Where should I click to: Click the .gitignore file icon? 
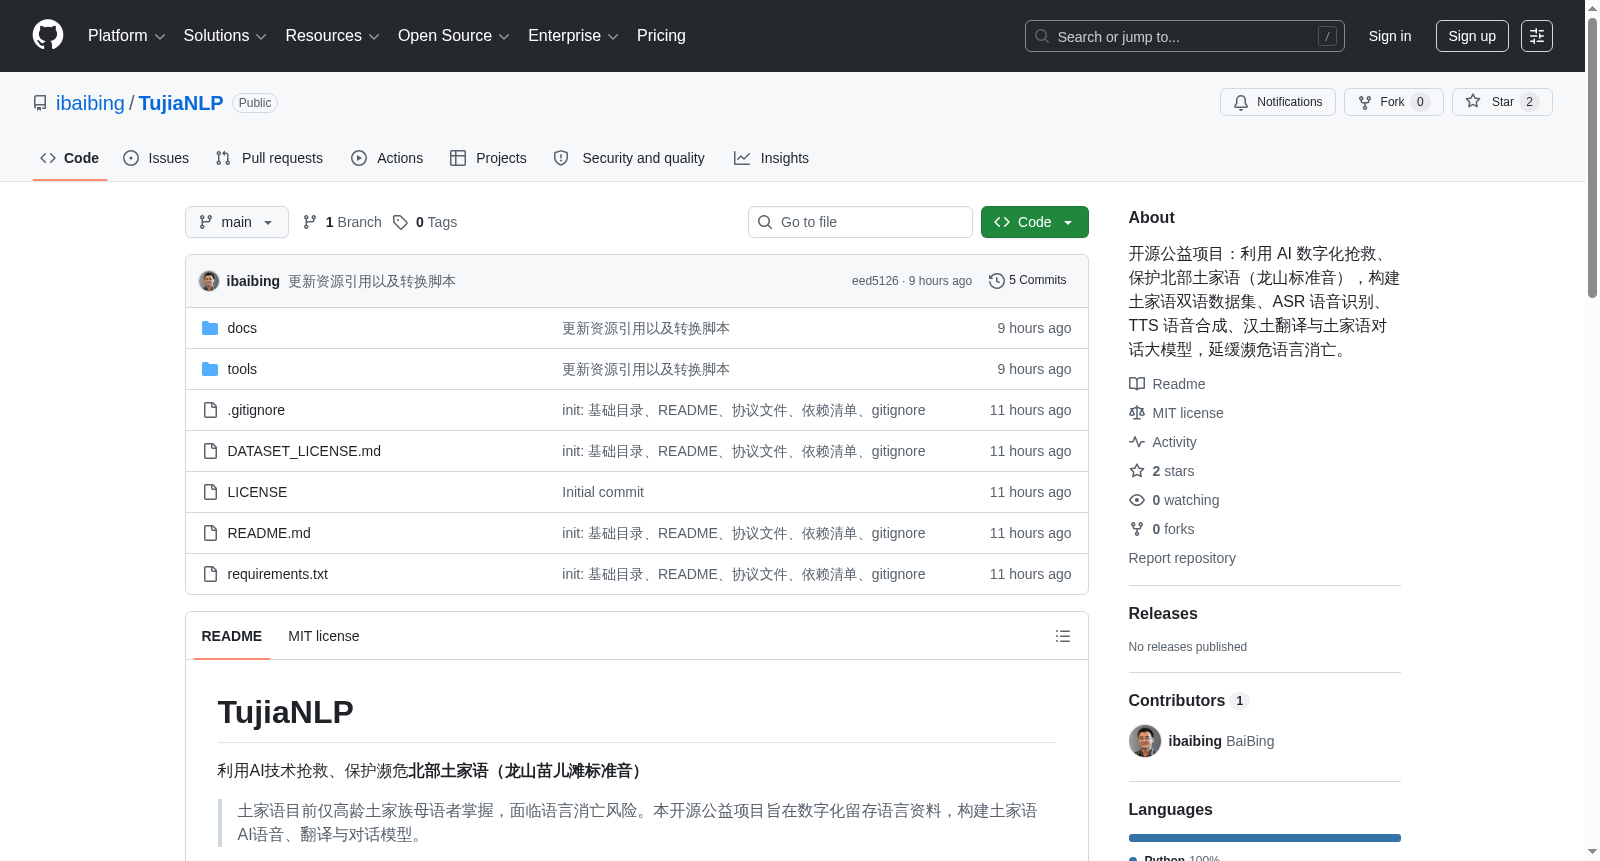tap(210, 410)
